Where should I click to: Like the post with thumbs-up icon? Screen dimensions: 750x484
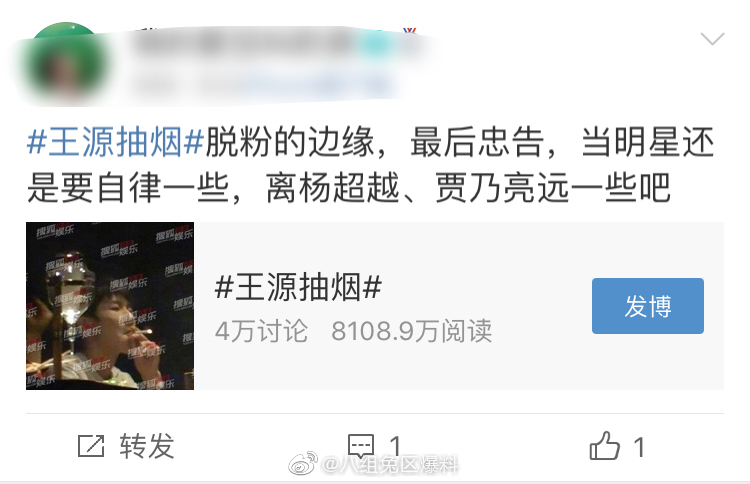pos(605,446)
